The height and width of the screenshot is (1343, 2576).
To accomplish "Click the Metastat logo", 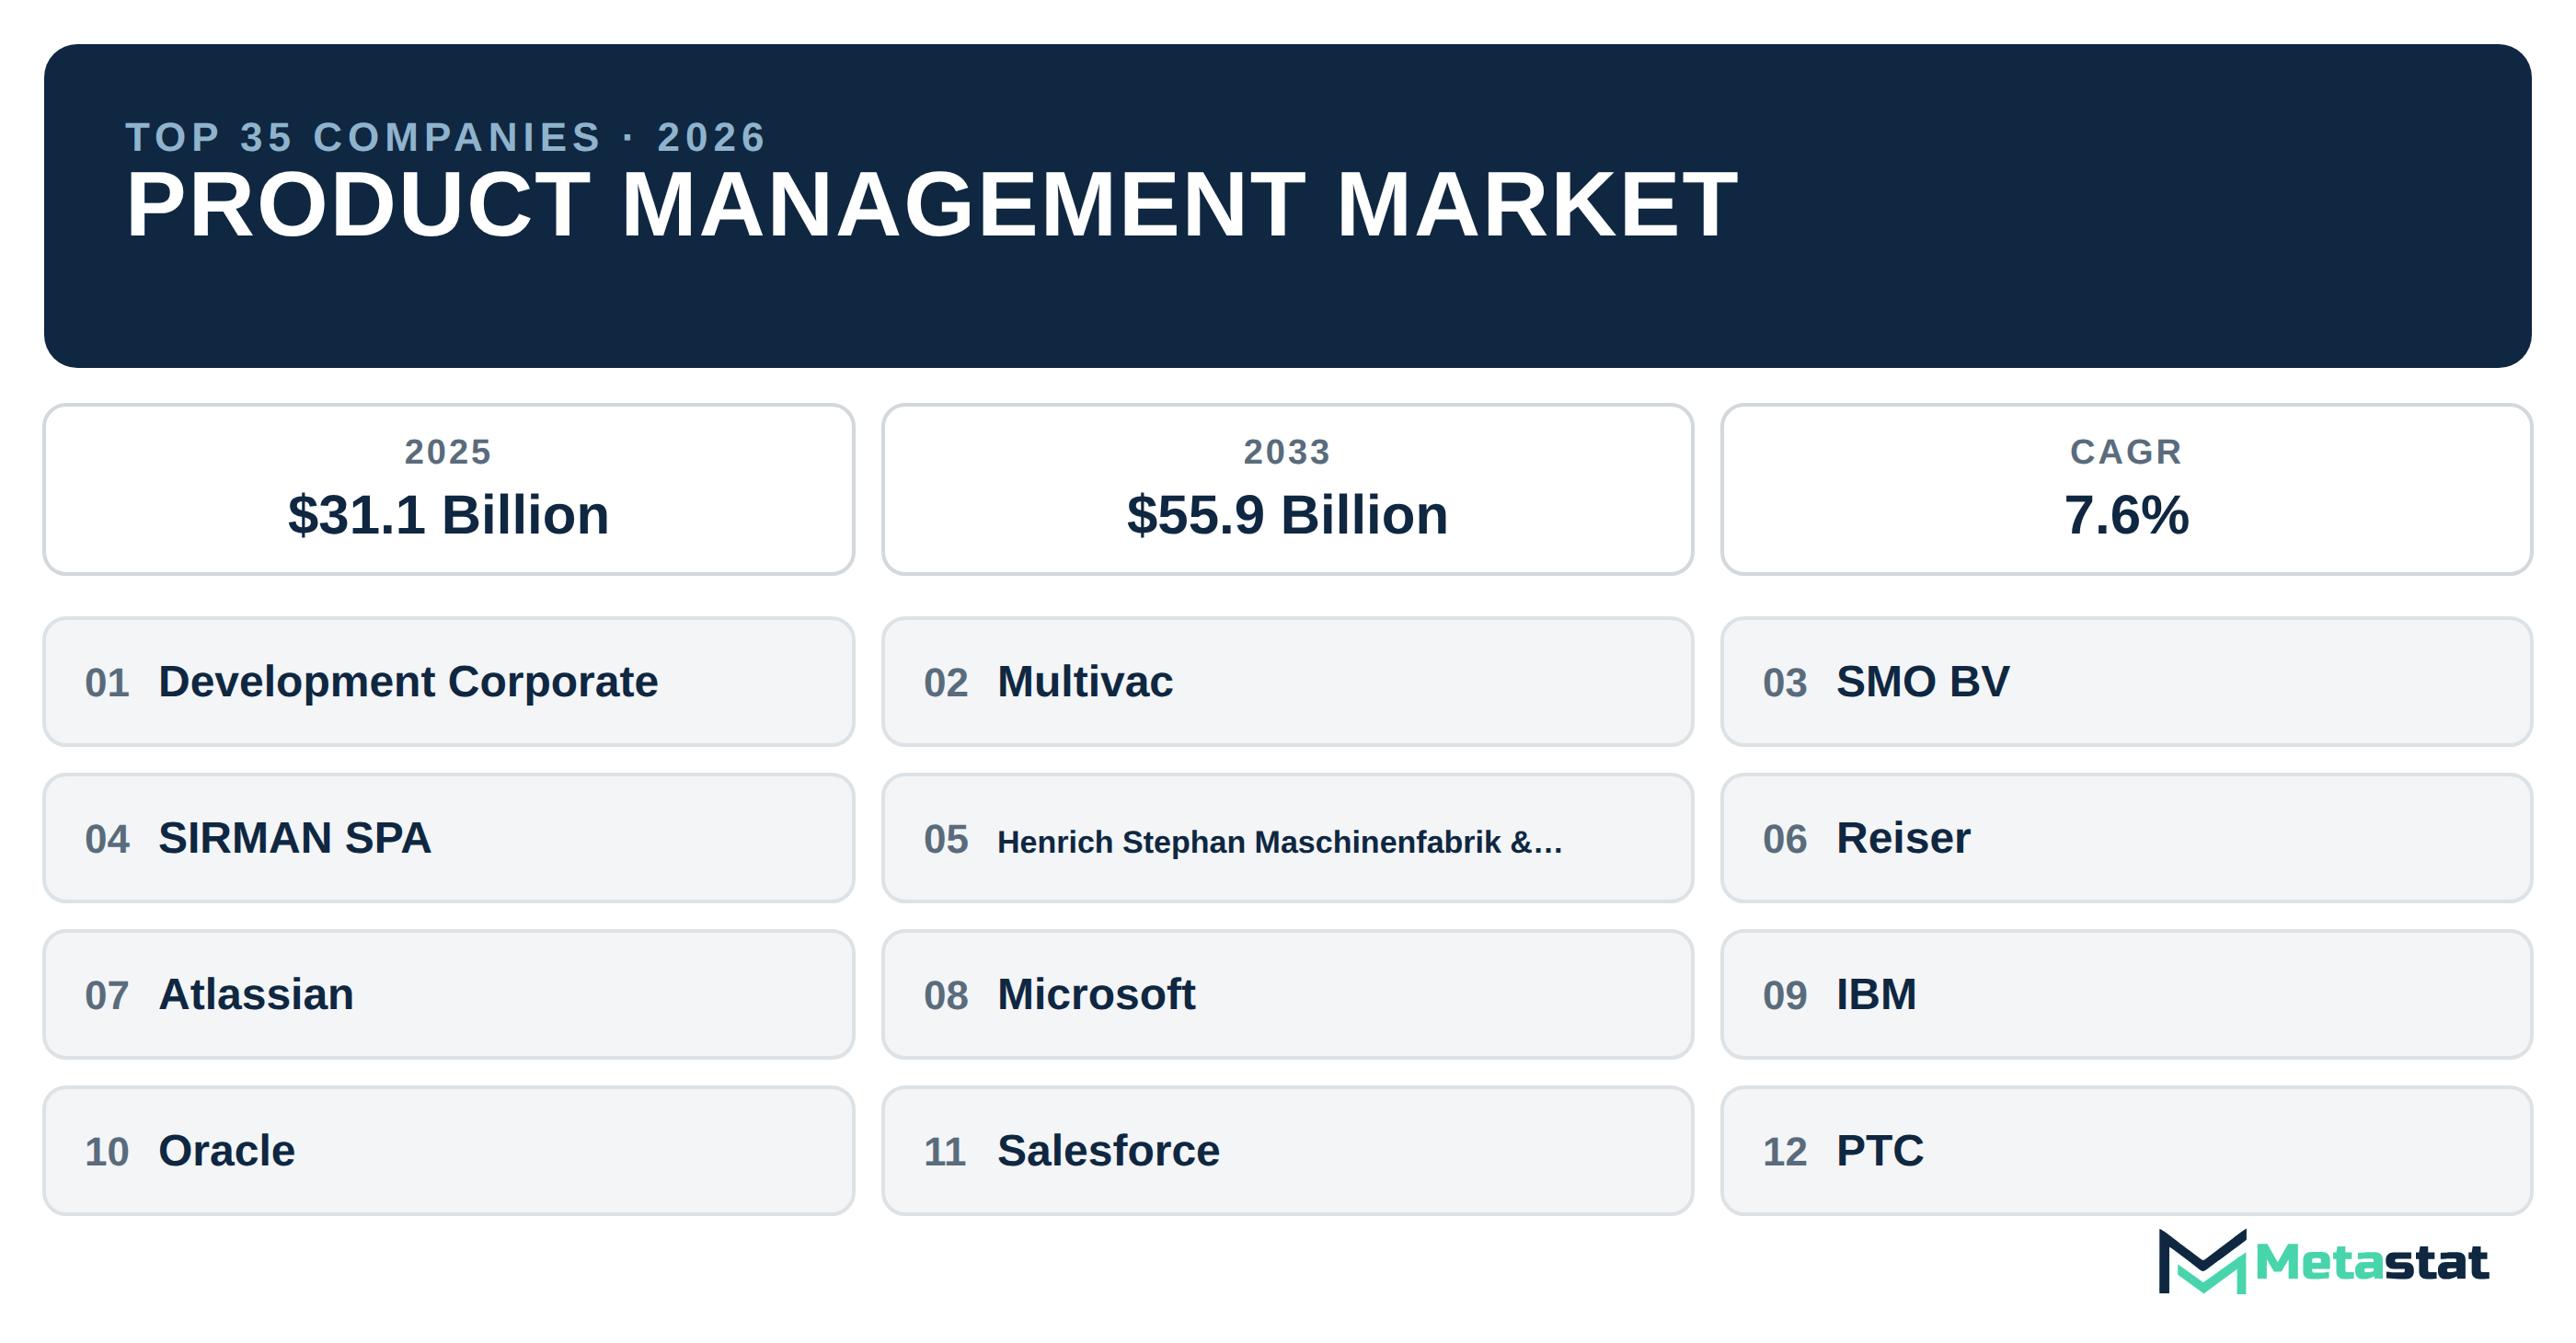I will 2322,1261.
